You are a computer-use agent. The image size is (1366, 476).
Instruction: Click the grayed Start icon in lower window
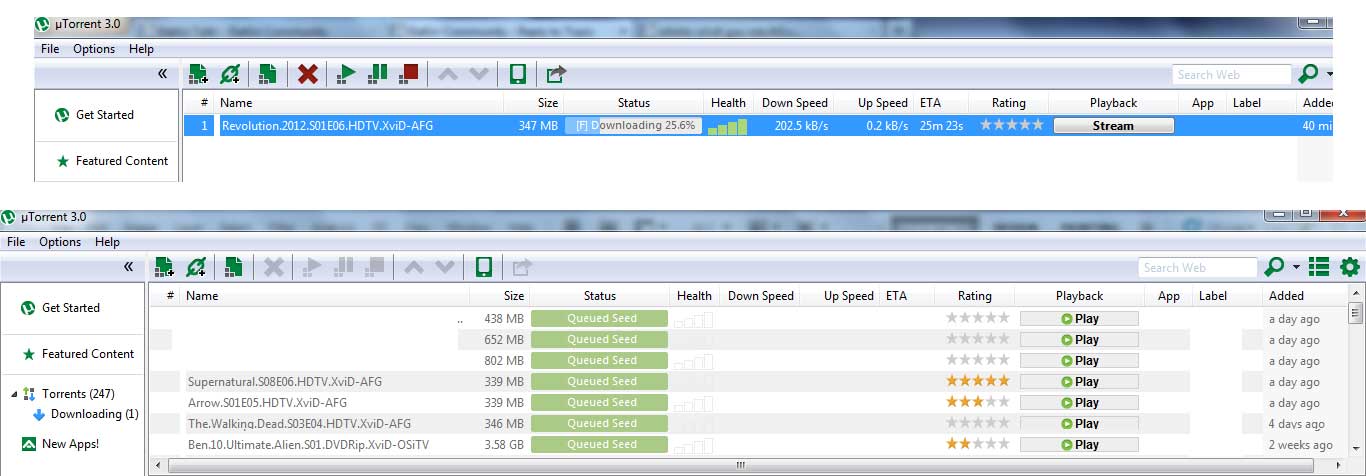pyautogui.click(x=313, y=267)
